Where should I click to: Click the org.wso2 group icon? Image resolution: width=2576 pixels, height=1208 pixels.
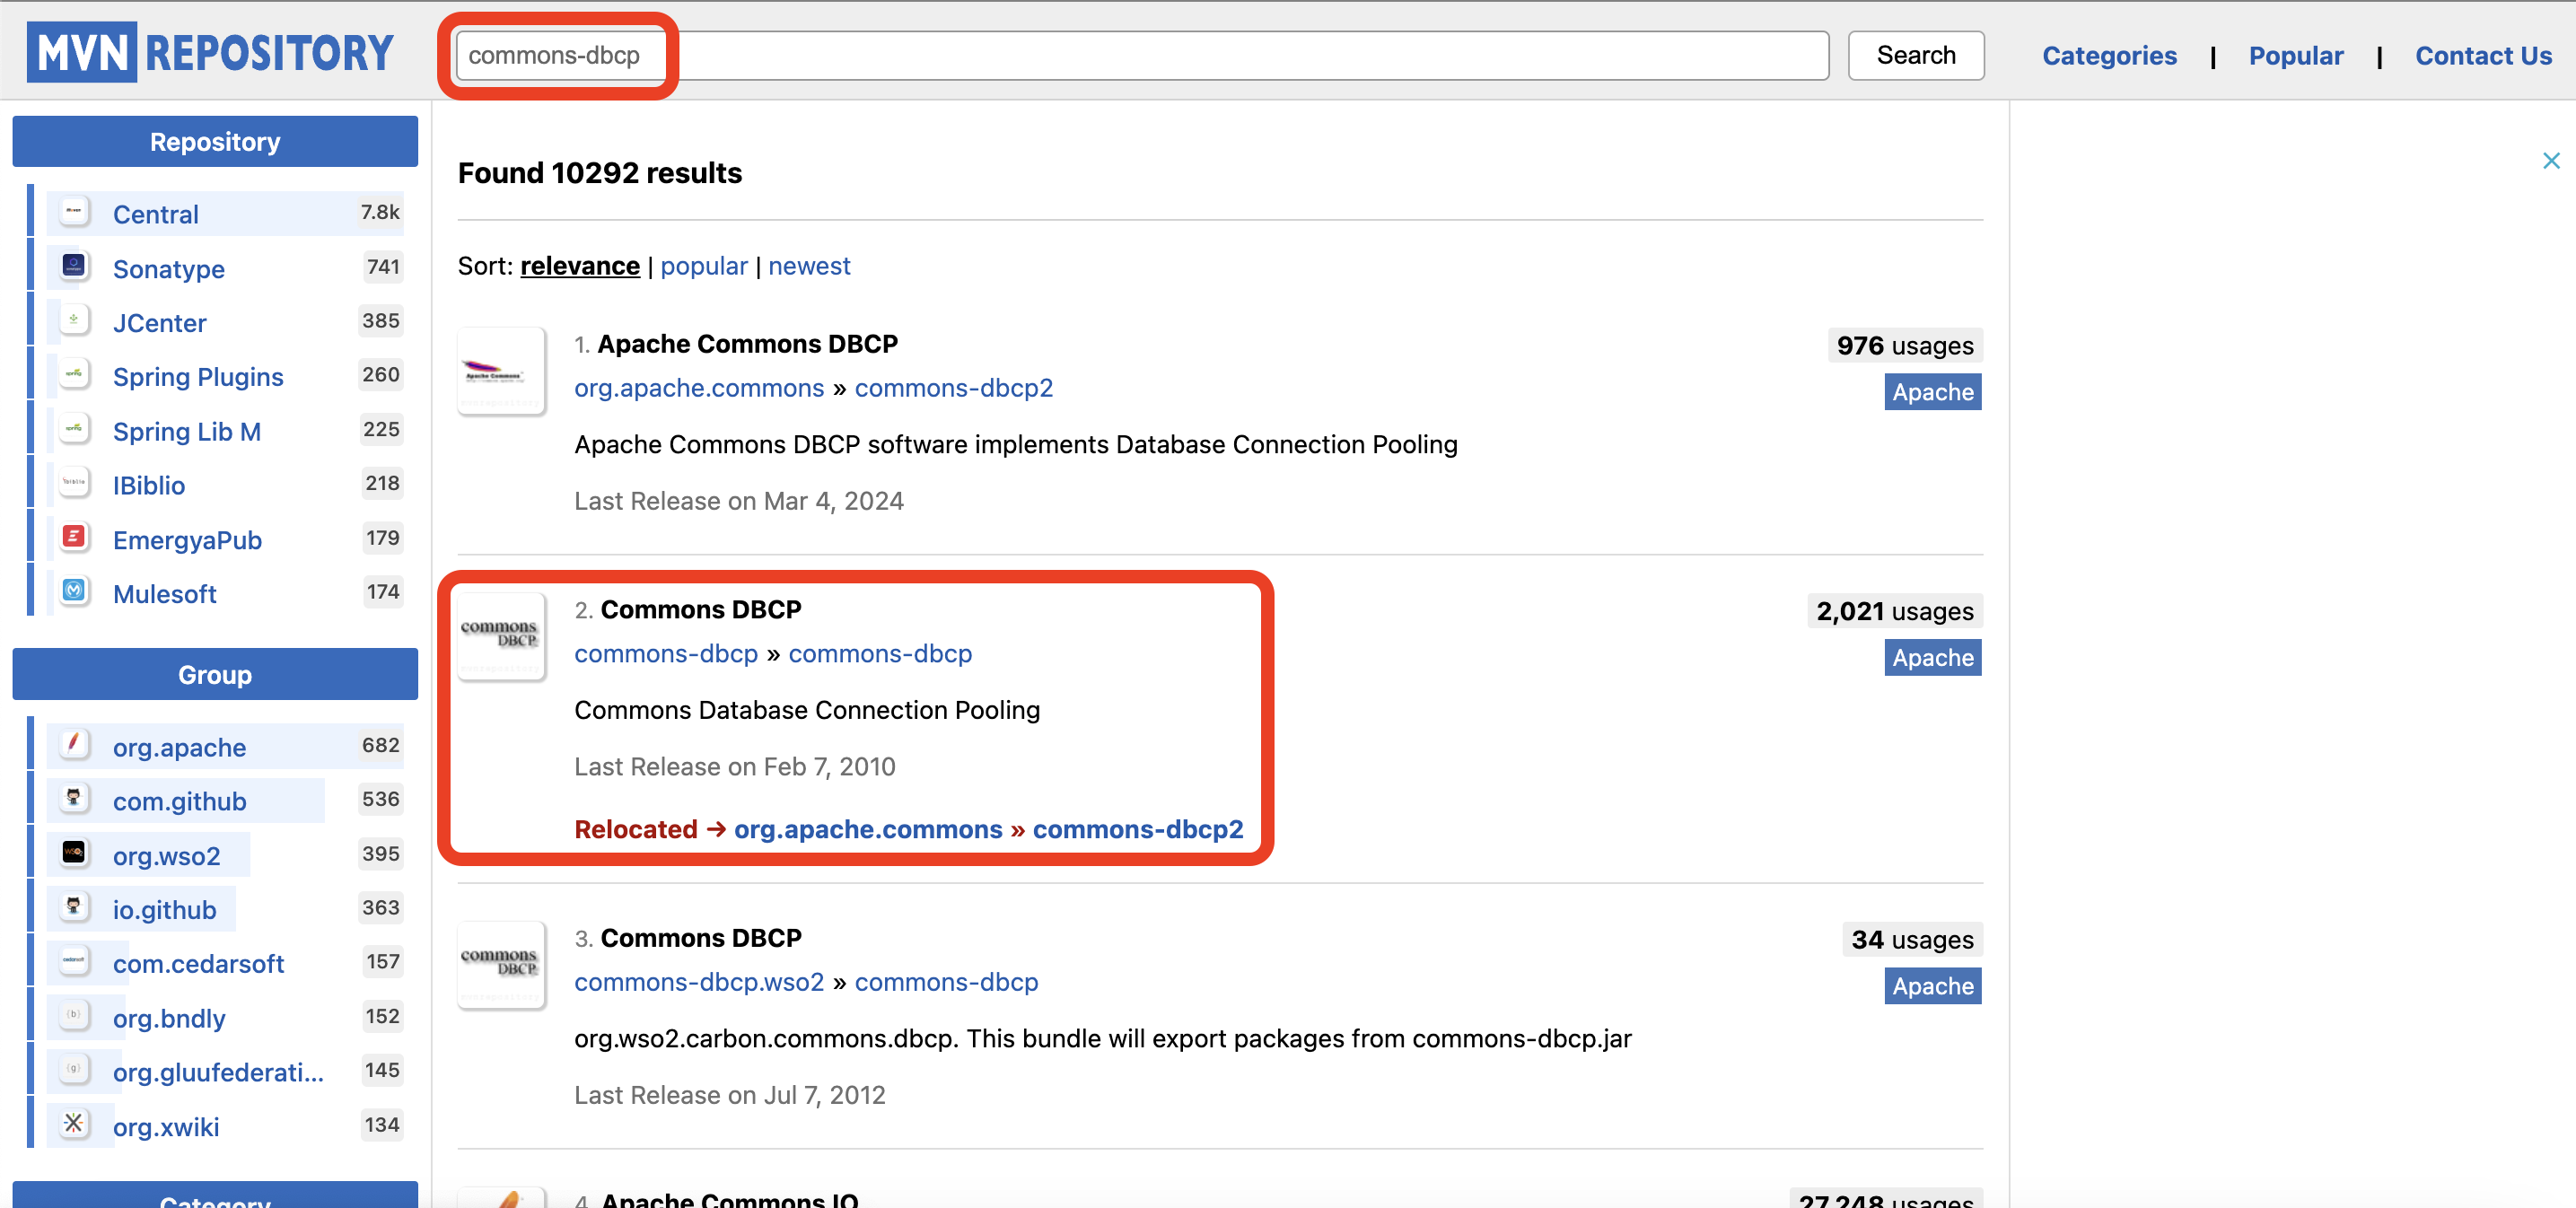click(74, 852)
